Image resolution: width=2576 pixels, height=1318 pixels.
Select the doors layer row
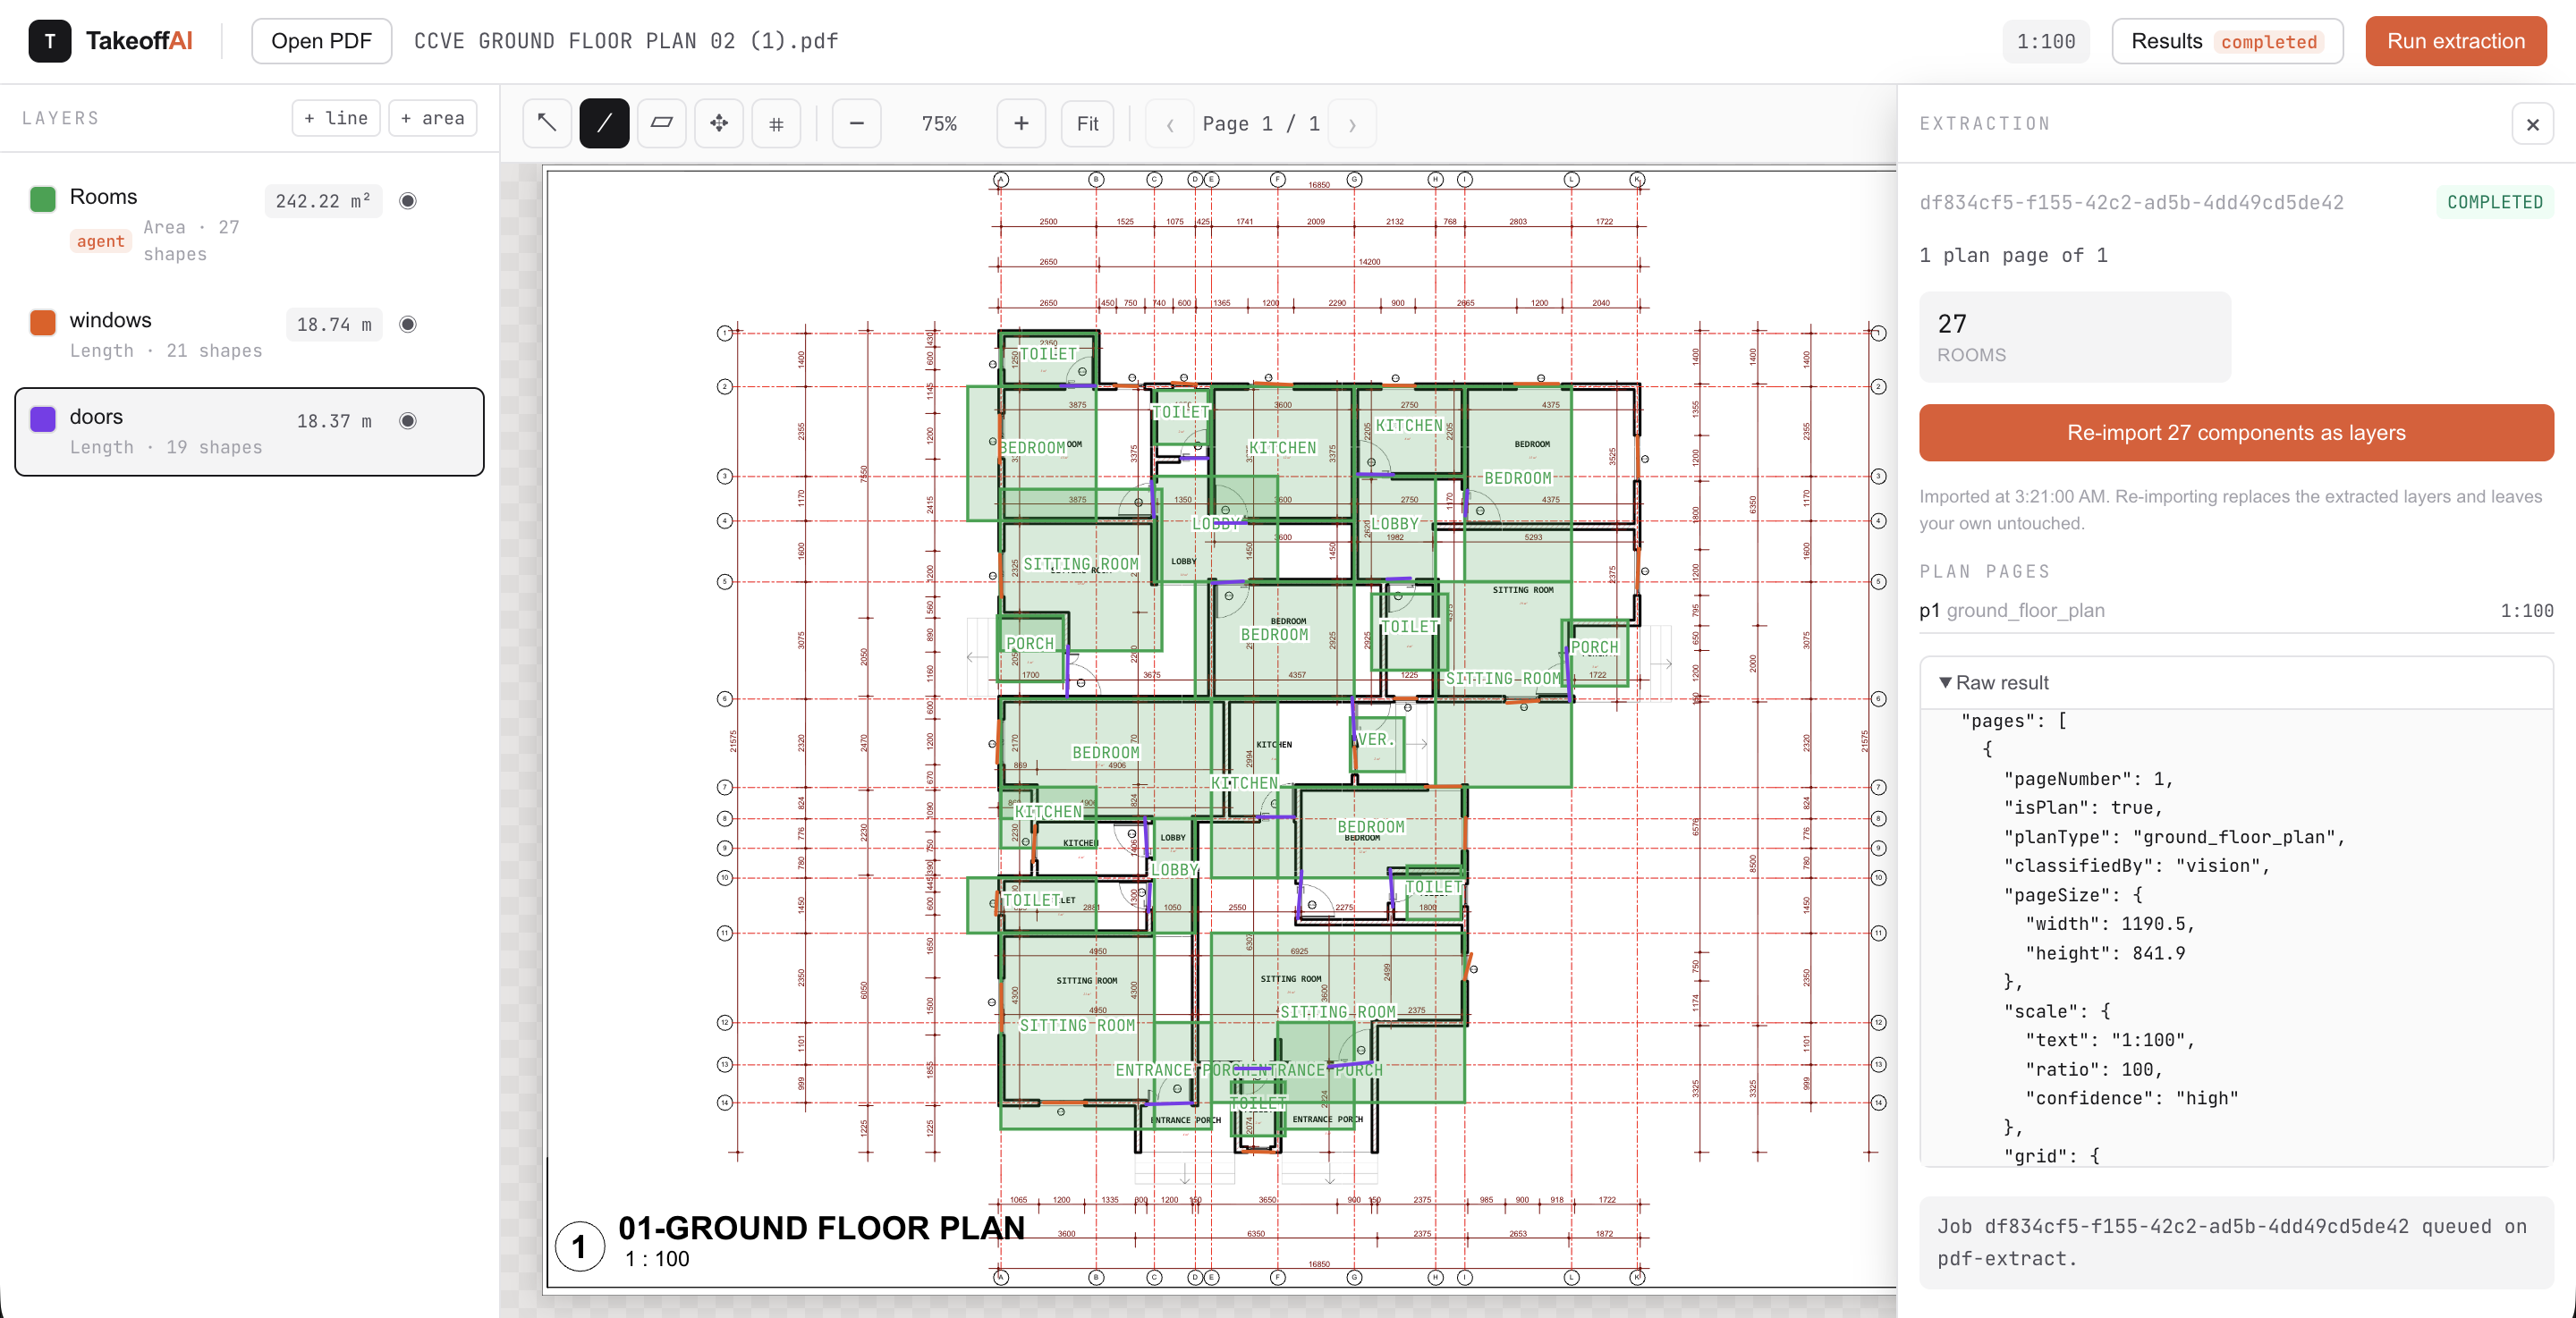250,432
